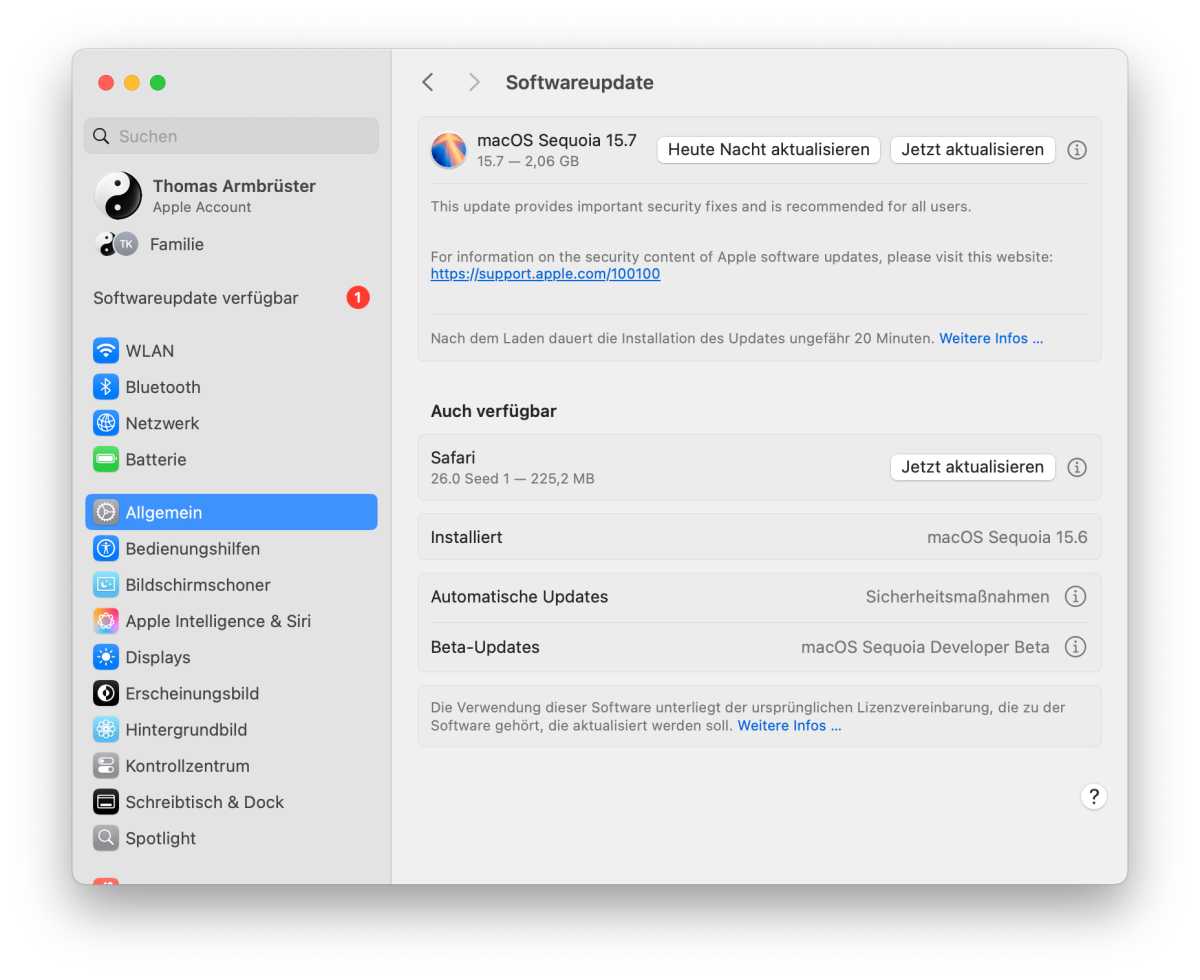The height and width of the screenshot is (980, 1200).
Task: Go forward with the right chevron
Action: 474,82
